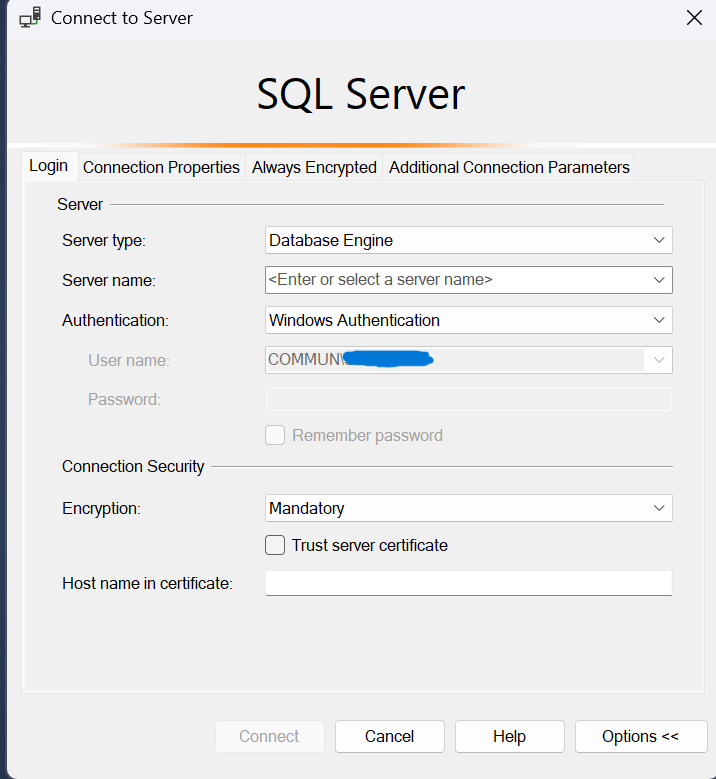
Task: Open the Always Encrypted tab
Action: click(x=314, y=167)
